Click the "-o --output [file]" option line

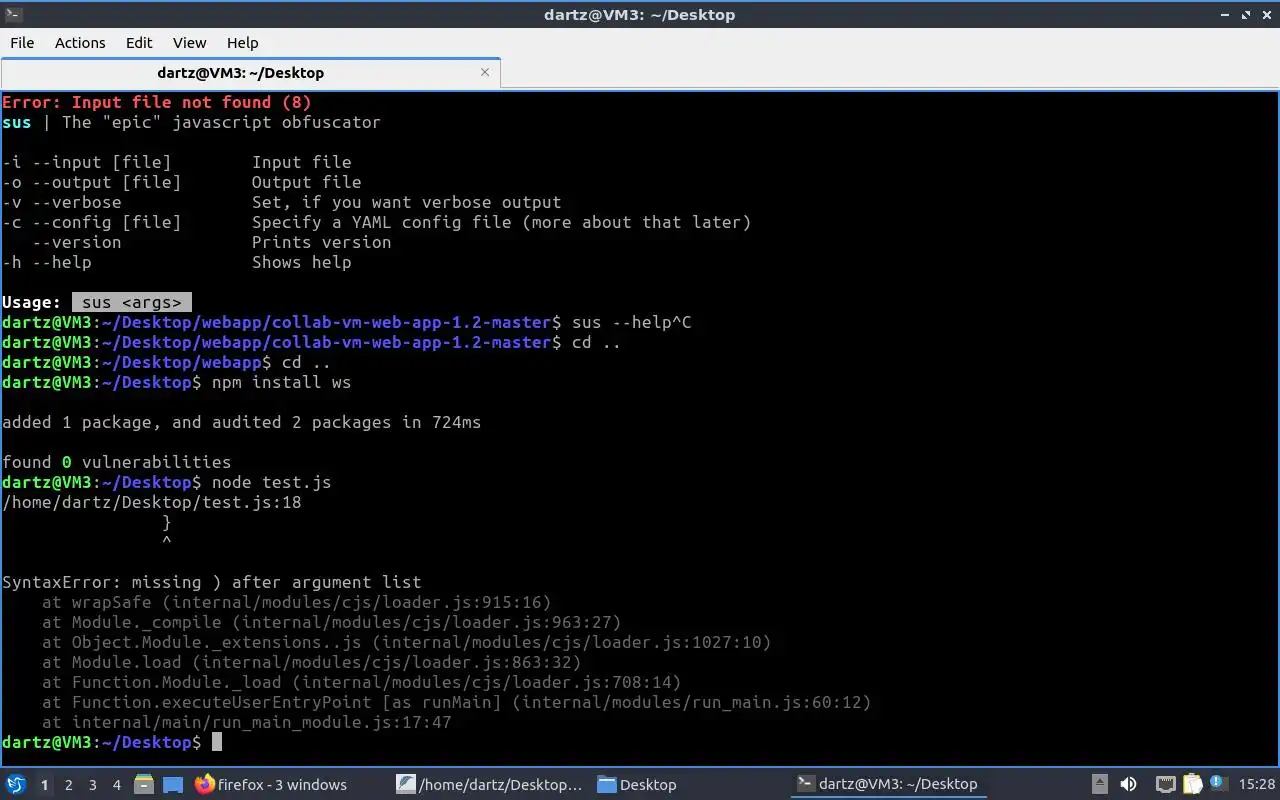(x=182, y=182)
